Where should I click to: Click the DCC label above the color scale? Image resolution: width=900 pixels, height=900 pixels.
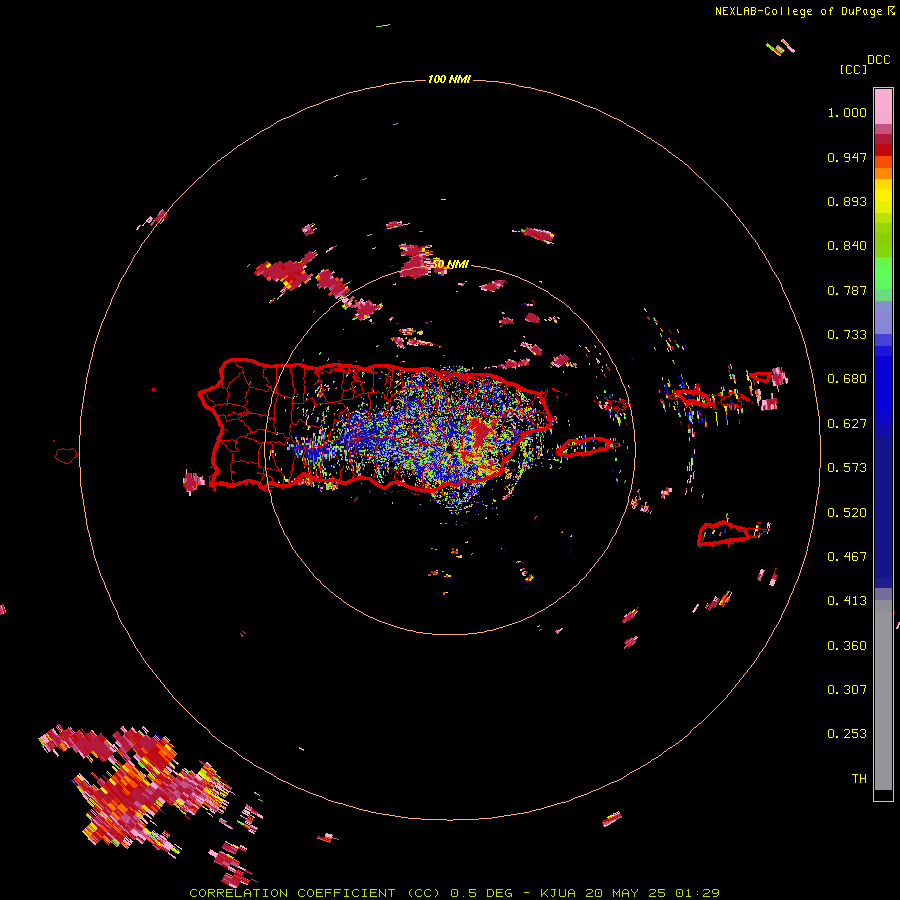click(878, 60)
